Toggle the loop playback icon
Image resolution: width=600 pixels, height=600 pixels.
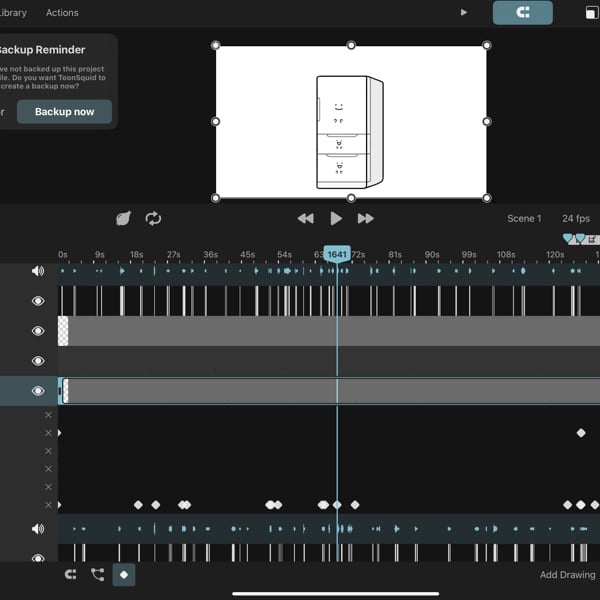(153, 218)
